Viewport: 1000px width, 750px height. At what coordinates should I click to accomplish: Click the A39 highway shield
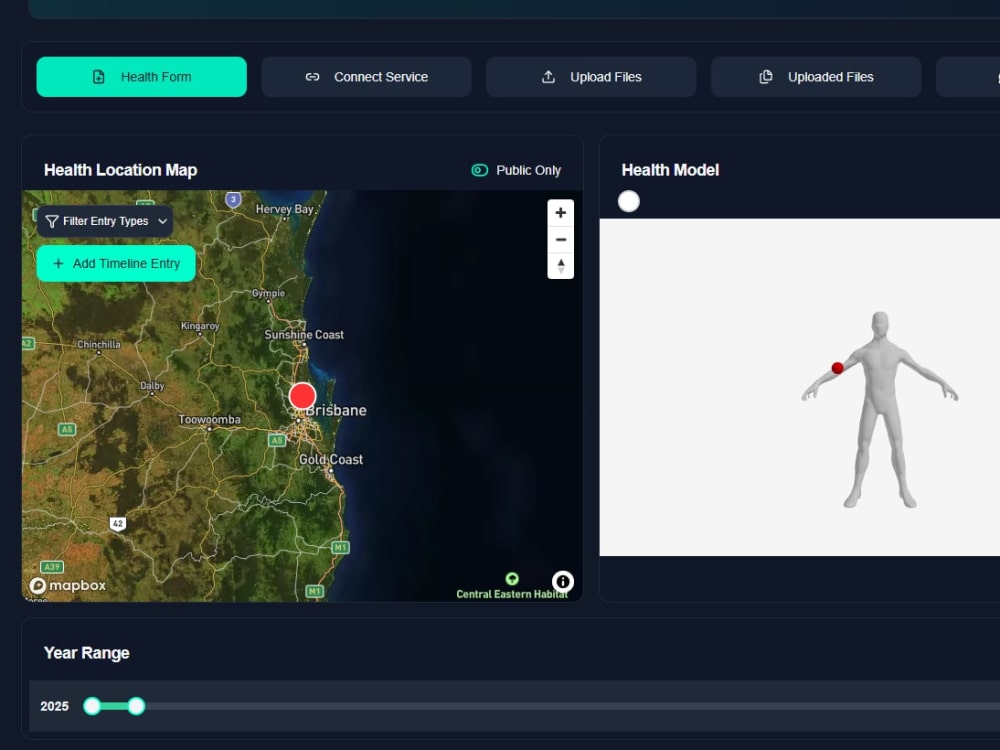pyautogui.click(x=52, y=566)
